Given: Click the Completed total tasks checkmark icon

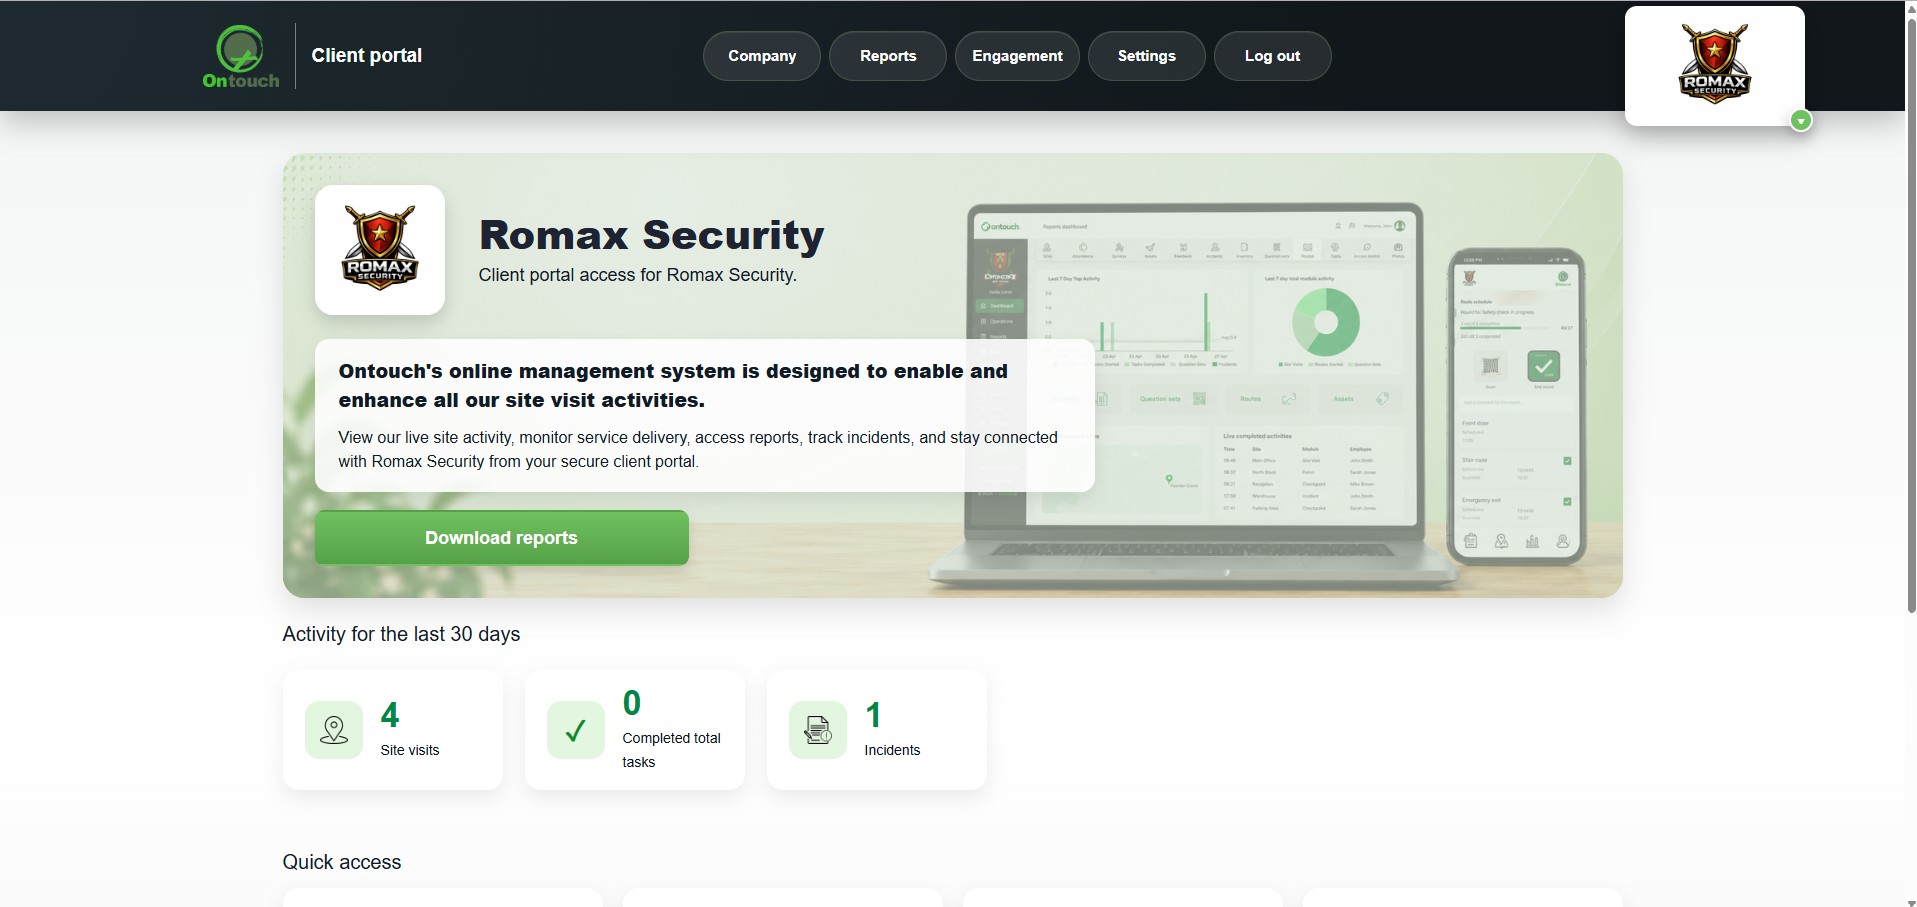Looking at the screenshot, I should (x=576, y=730).
